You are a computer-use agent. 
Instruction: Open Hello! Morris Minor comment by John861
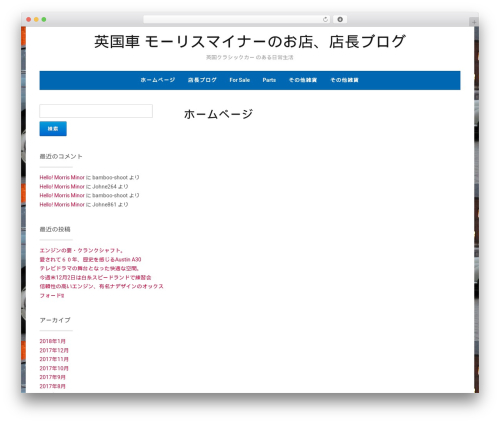click(x=62, y=204)
